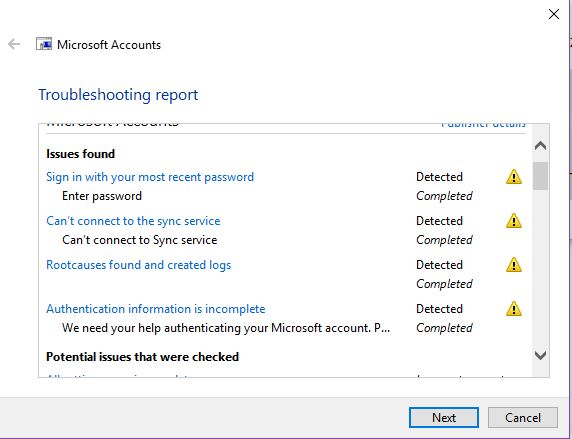The width and height of the screenshot is (572, 439).
Task: Click the scrollbar up arrow
Action: click(540, 146)
